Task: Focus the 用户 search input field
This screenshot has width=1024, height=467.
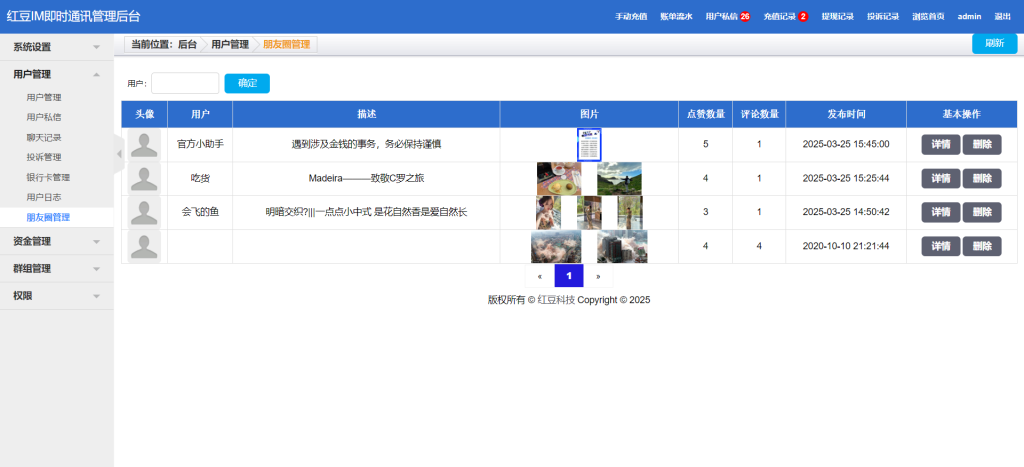Action: point(184,84)
